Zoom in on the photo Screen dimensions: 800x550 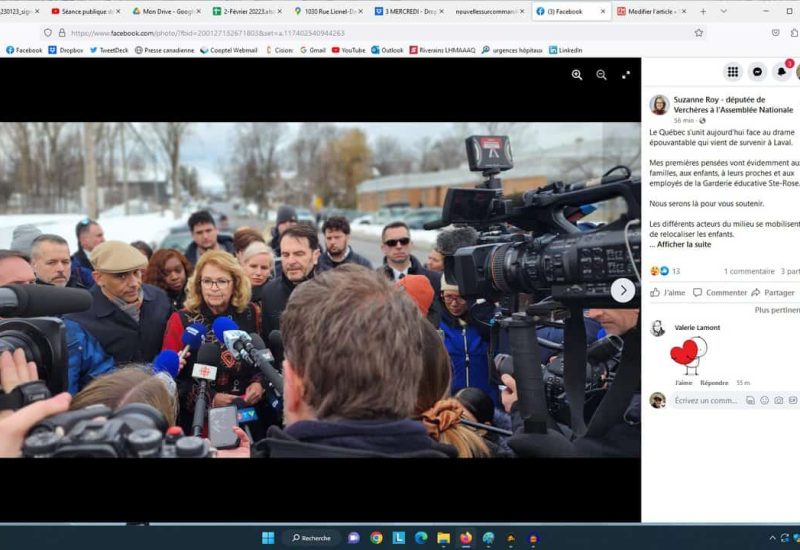pos(577,75)
